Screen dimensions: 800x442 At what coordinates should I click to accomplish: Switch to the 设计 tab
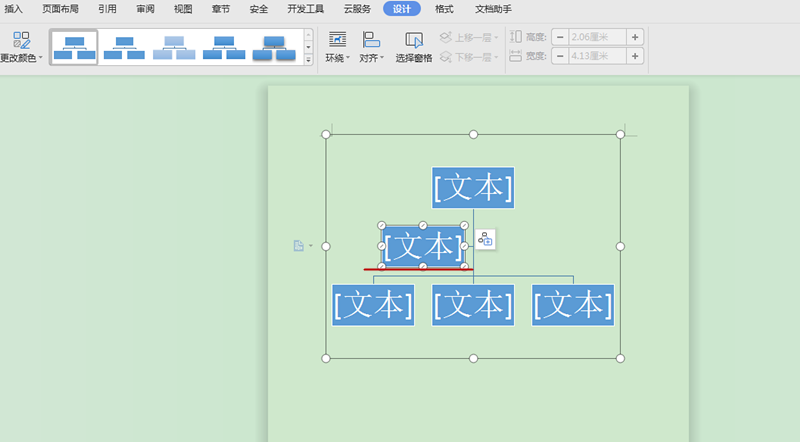(x=402, y=9)
